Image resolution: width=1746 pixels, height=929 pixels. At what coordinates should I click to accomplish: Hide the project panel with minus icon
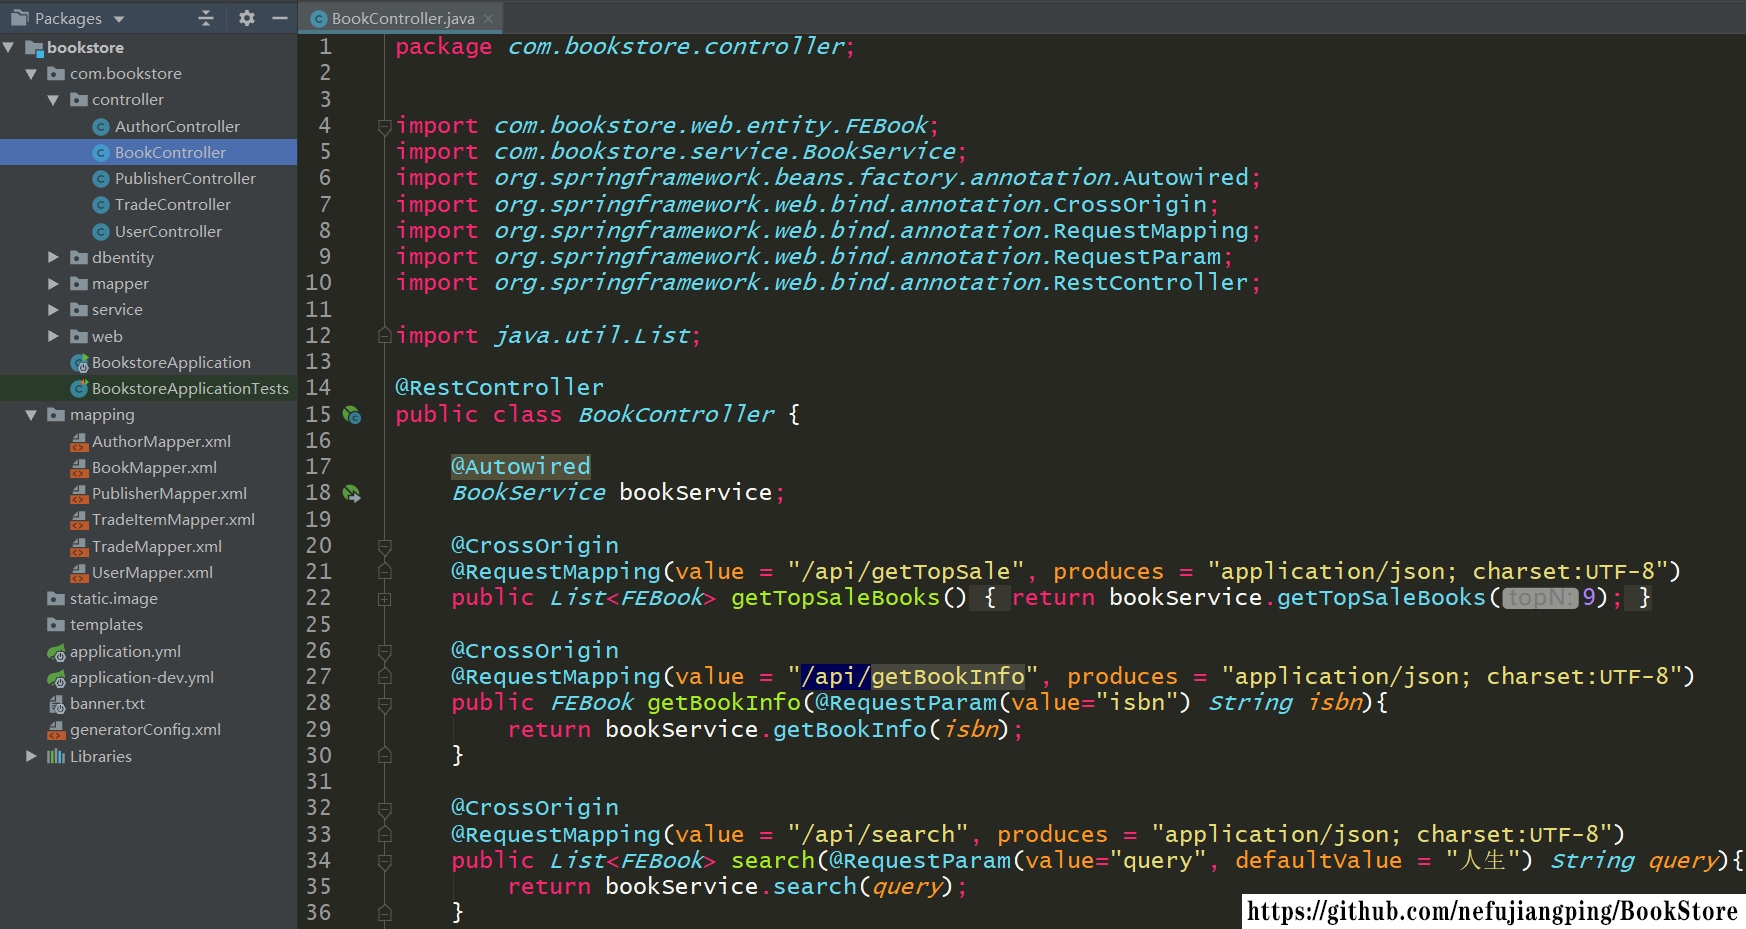(x=280, y=18)
